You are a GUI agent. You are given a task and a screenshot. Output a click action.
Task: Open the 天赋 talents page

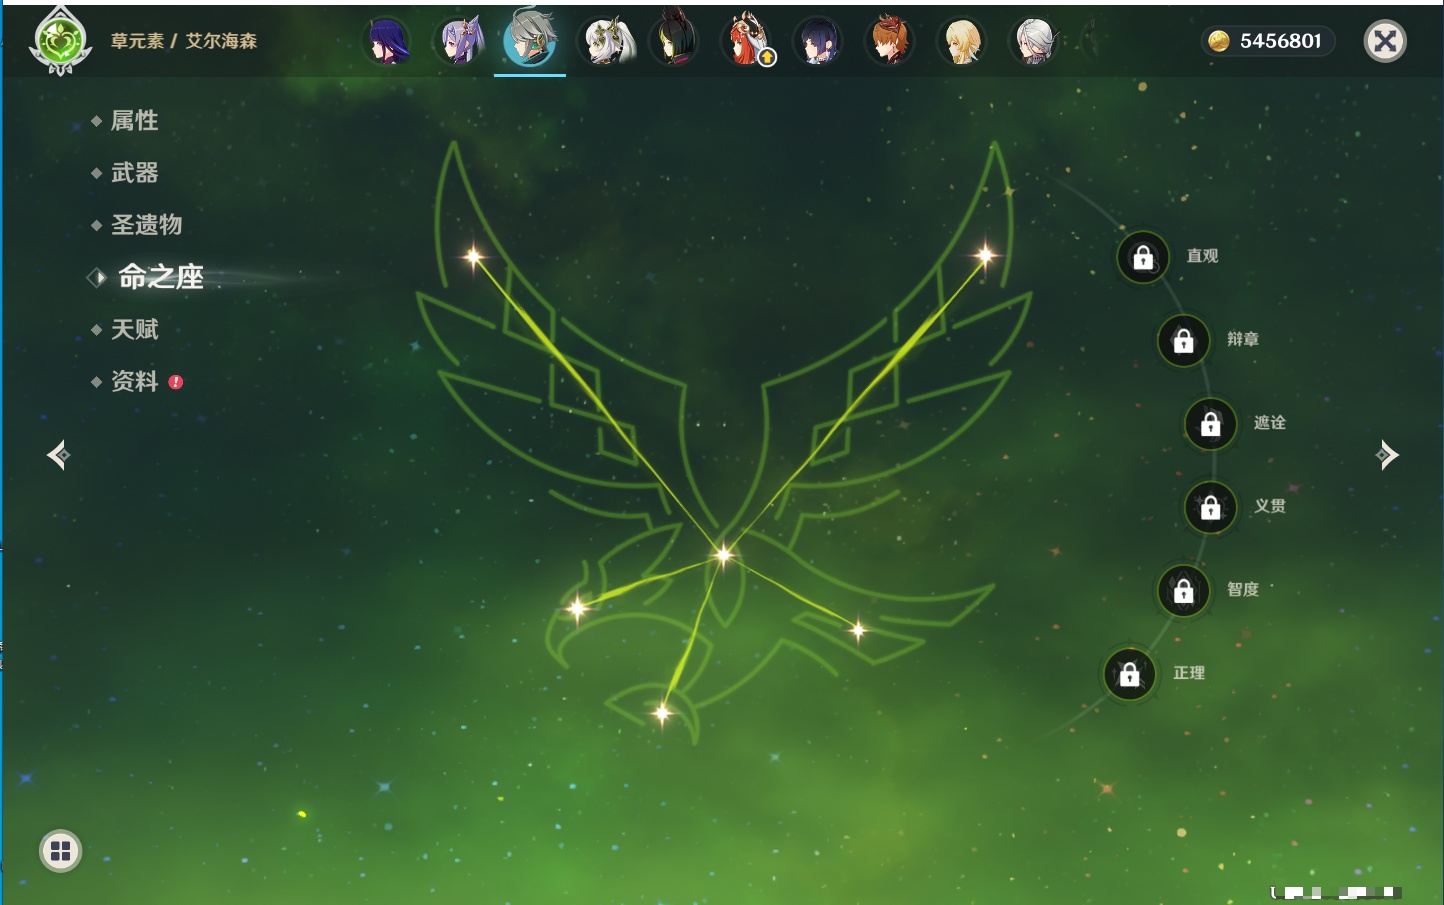point(134,329)
